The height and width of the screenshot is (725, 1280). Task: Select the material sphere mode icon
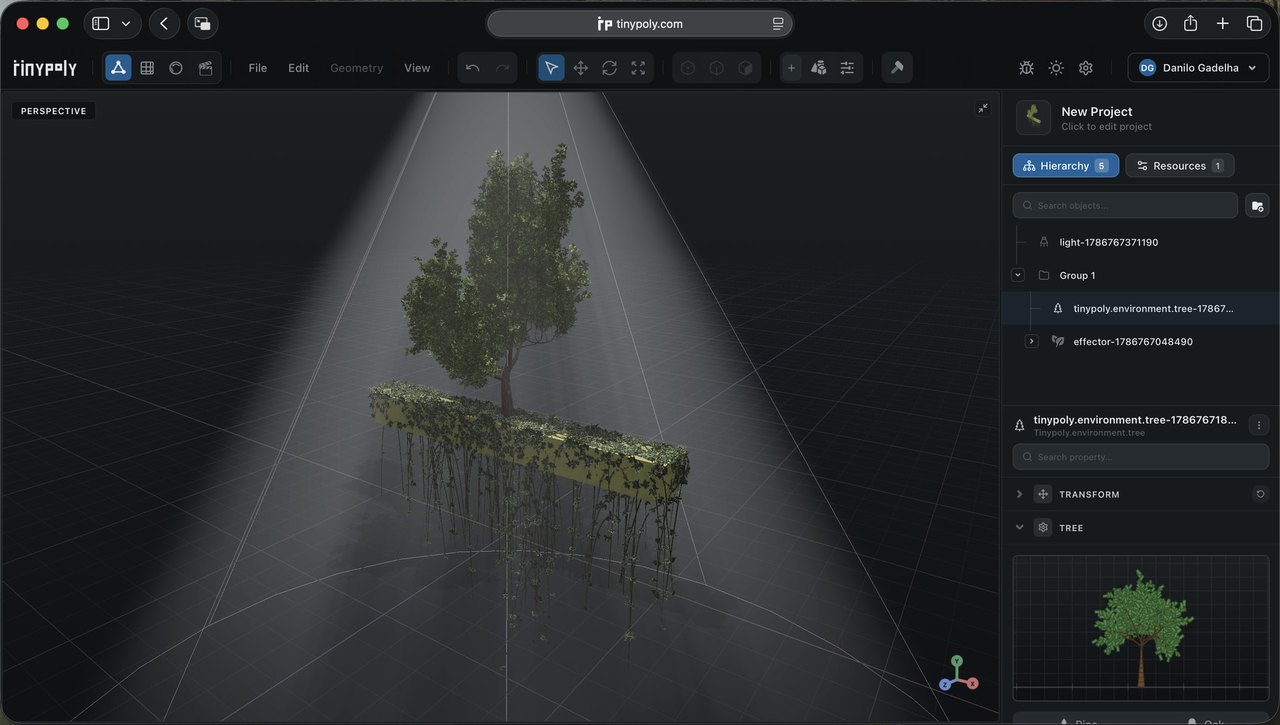click(x=176, y=68)
